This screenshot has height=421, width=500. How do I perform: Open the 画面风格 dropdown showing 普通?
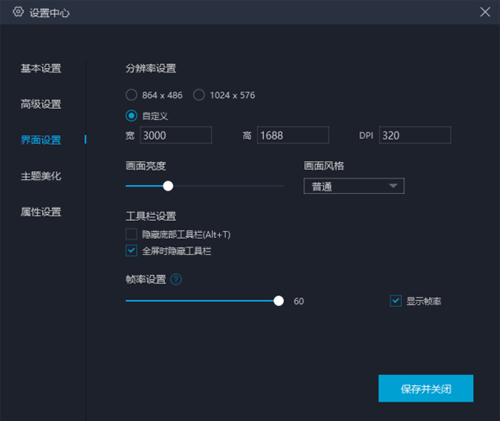(x=354, y=186)
